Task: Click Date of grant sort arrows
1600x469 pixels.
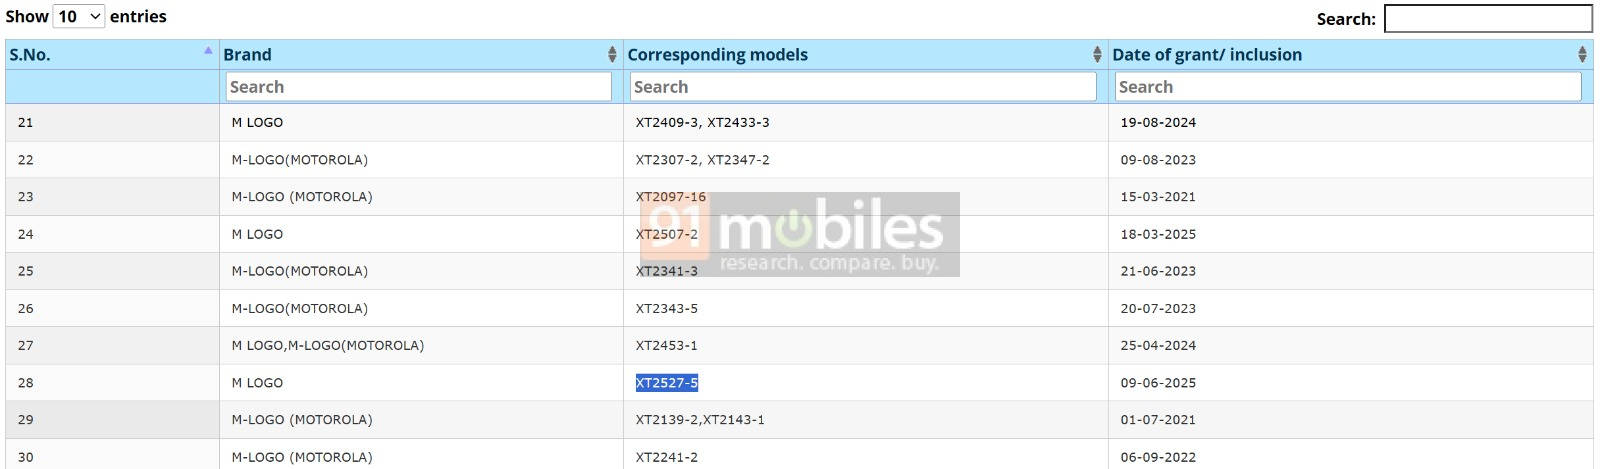Action: click(x=1582, y=55)
